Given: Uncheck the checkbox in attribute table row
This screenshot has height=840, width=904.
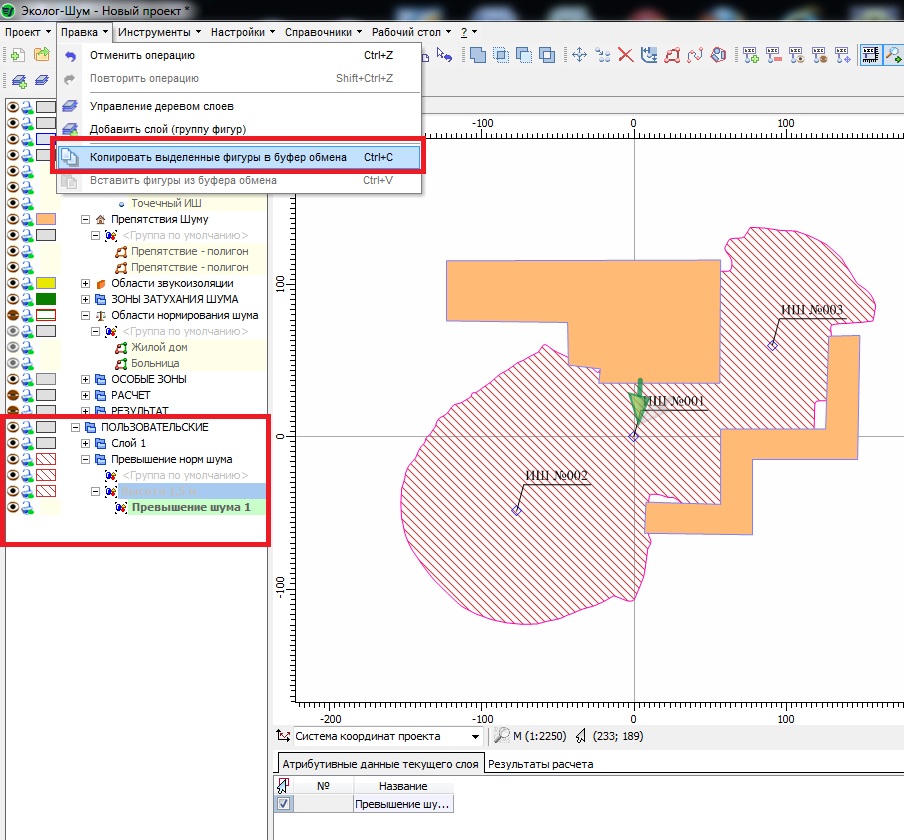Looking at the screenshot, I should 284,804.
